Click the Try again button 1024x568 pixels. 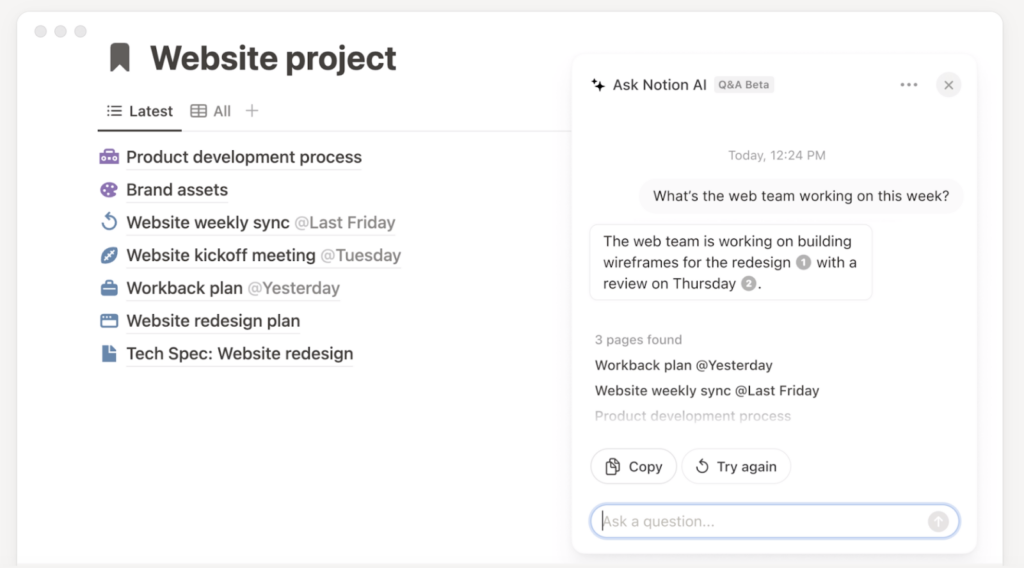(x=736, y=466)
